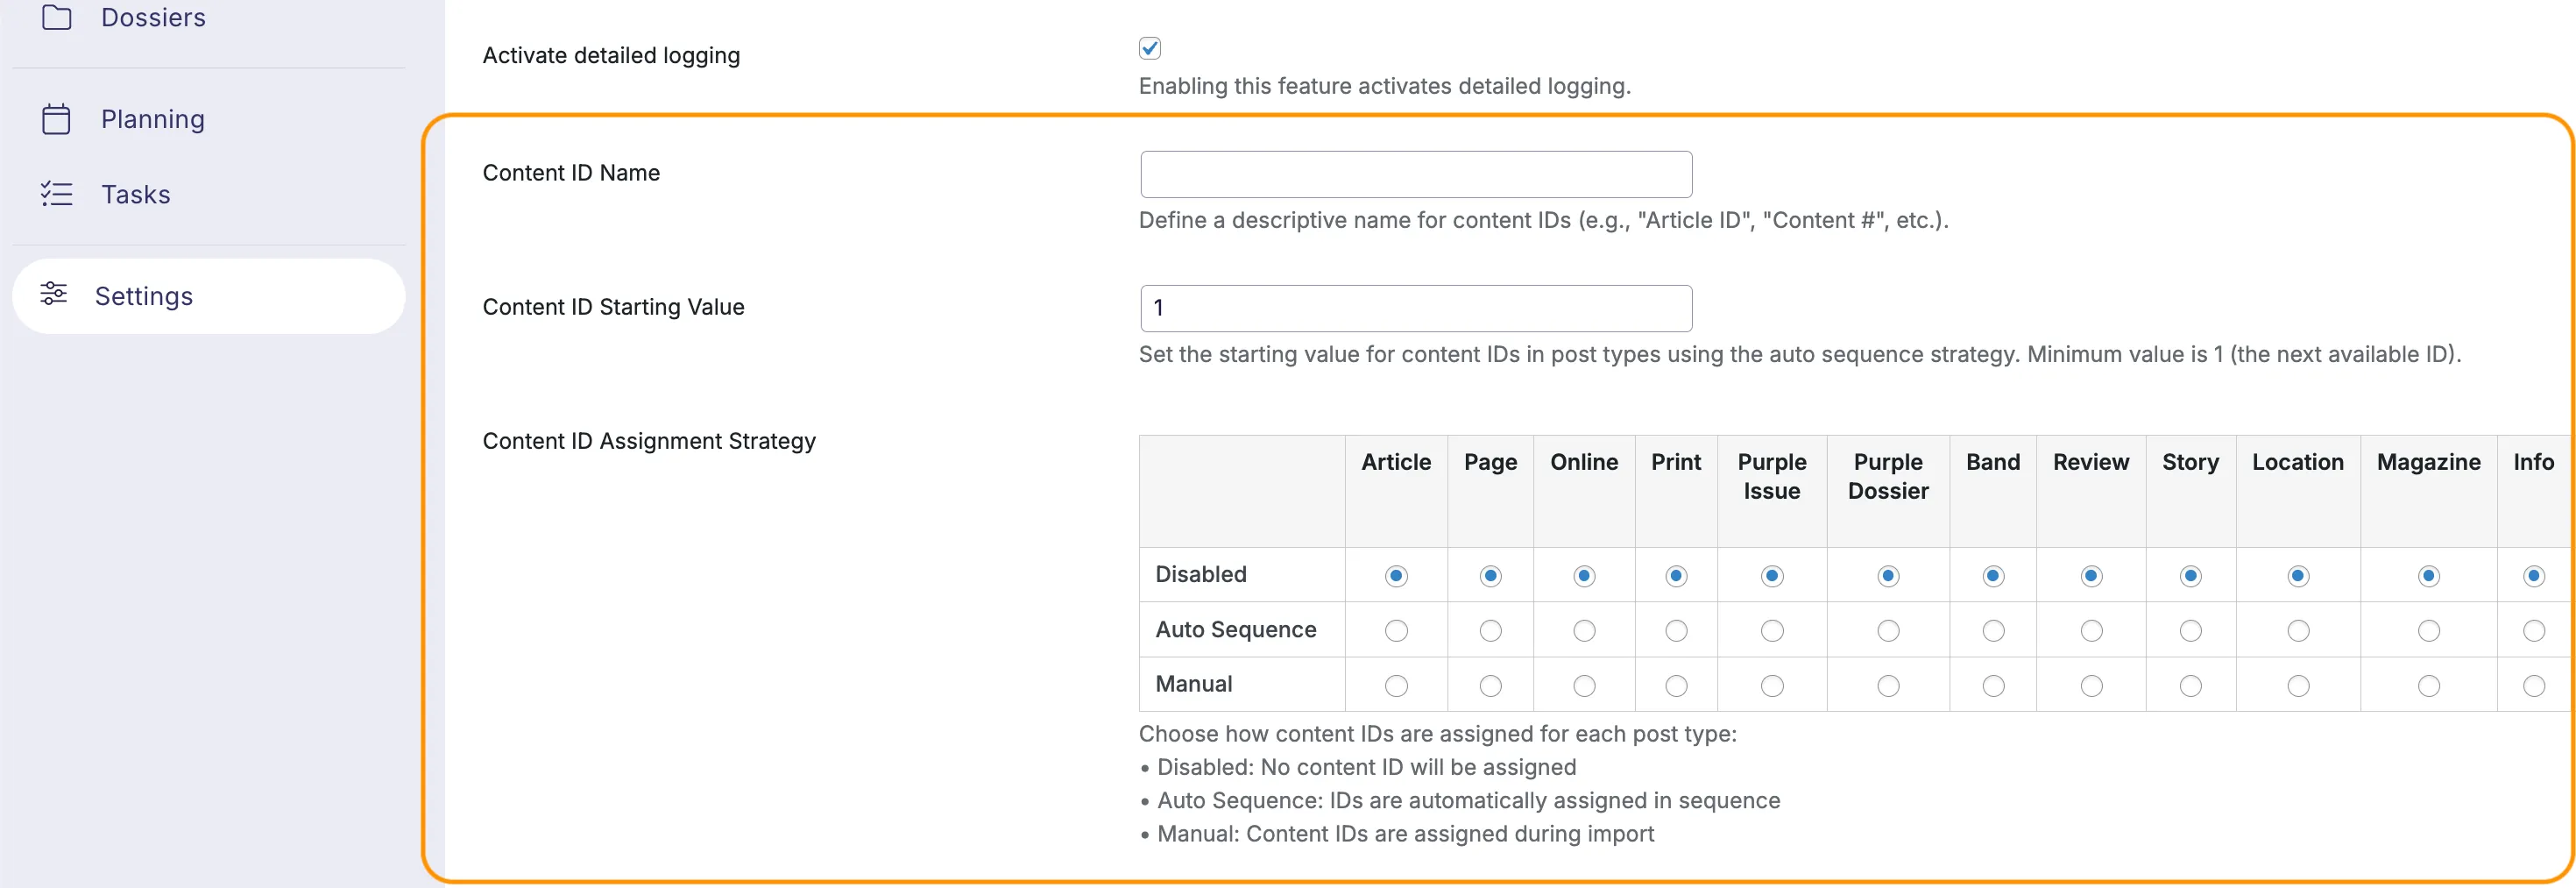The width and height of the screenshot is (2576, 888).
Task: Select Disabled for Online
Action: coord(1584,576)
